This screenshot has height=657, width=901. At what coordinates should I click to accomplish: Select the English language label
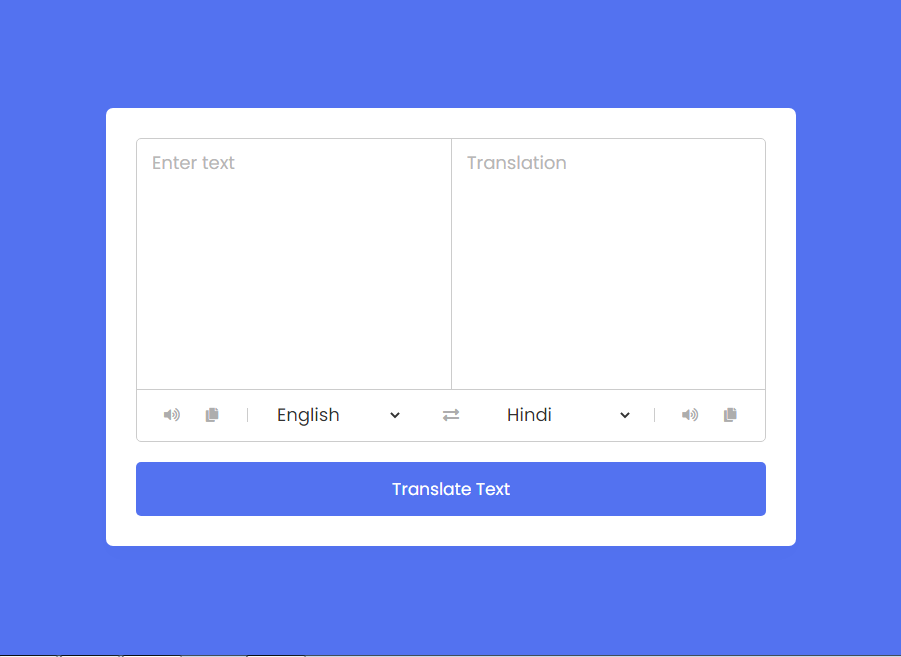[x=308, y=415]
